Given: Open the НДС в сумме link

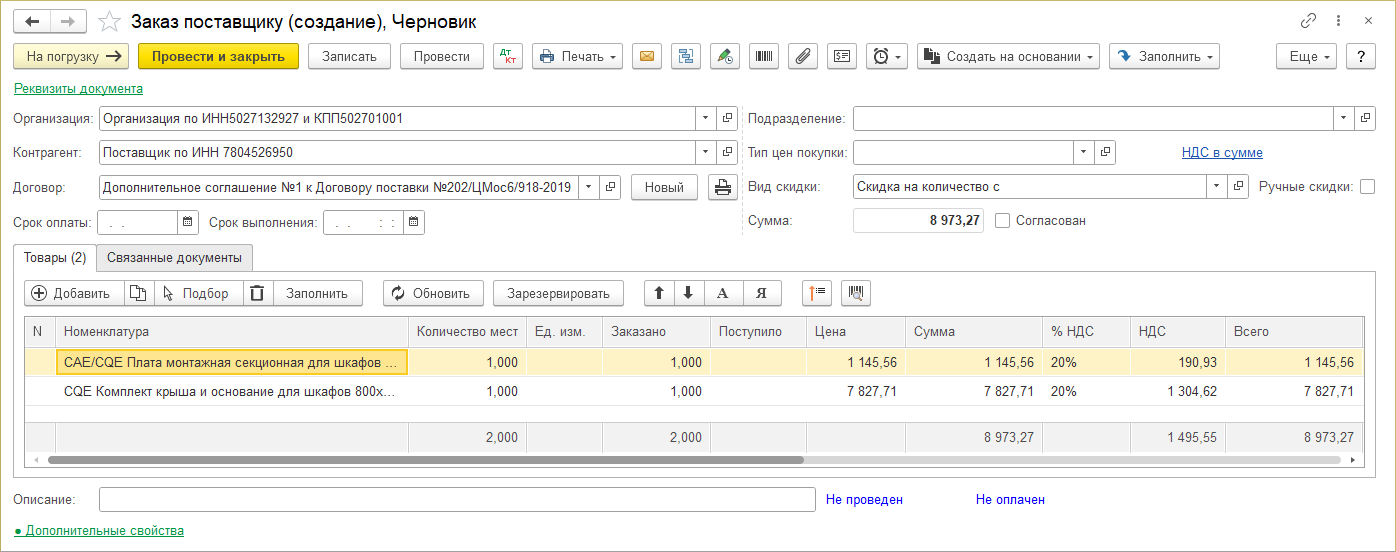Looking at the screenshot, I should (1221, 153).
